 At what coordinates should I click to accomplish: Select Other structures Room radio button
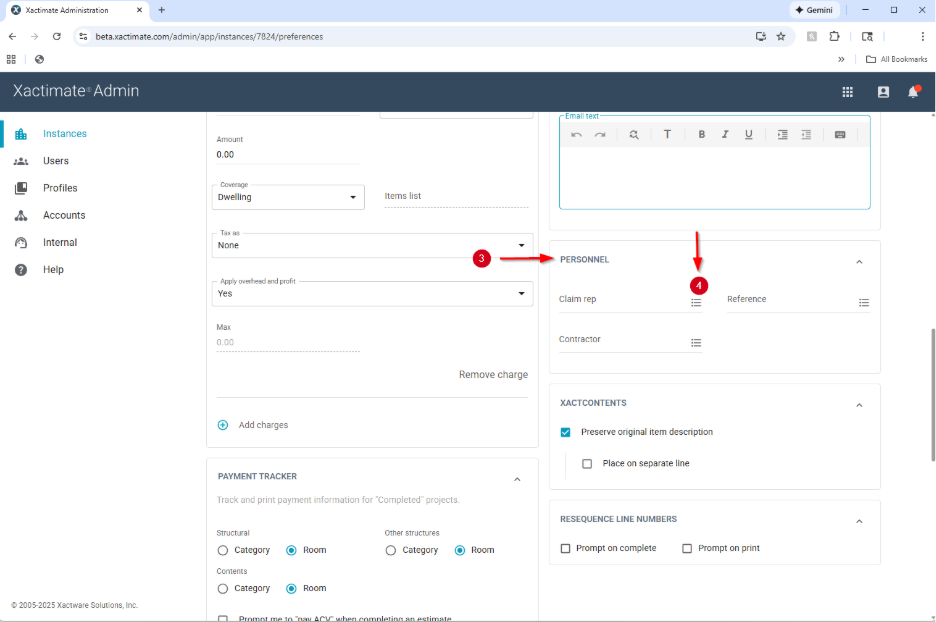click(460, 550)
